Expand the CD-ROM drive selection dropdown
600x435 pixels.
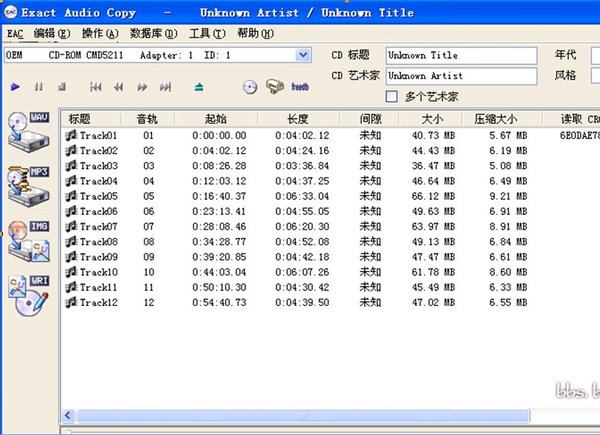coord(303,55)
